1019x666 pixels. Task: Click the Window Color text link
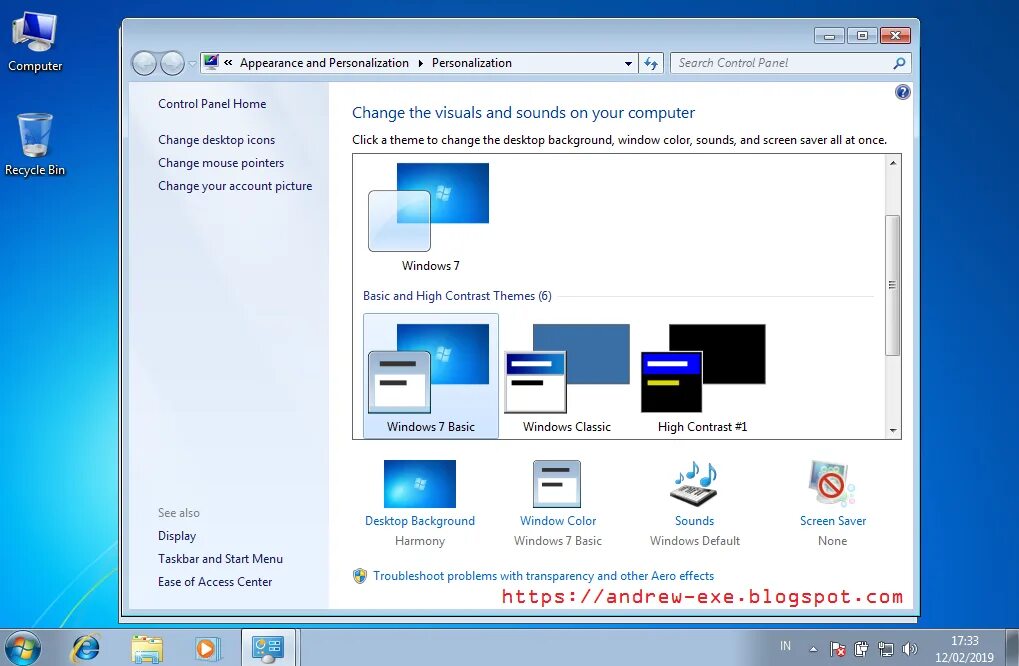[558, 521]
